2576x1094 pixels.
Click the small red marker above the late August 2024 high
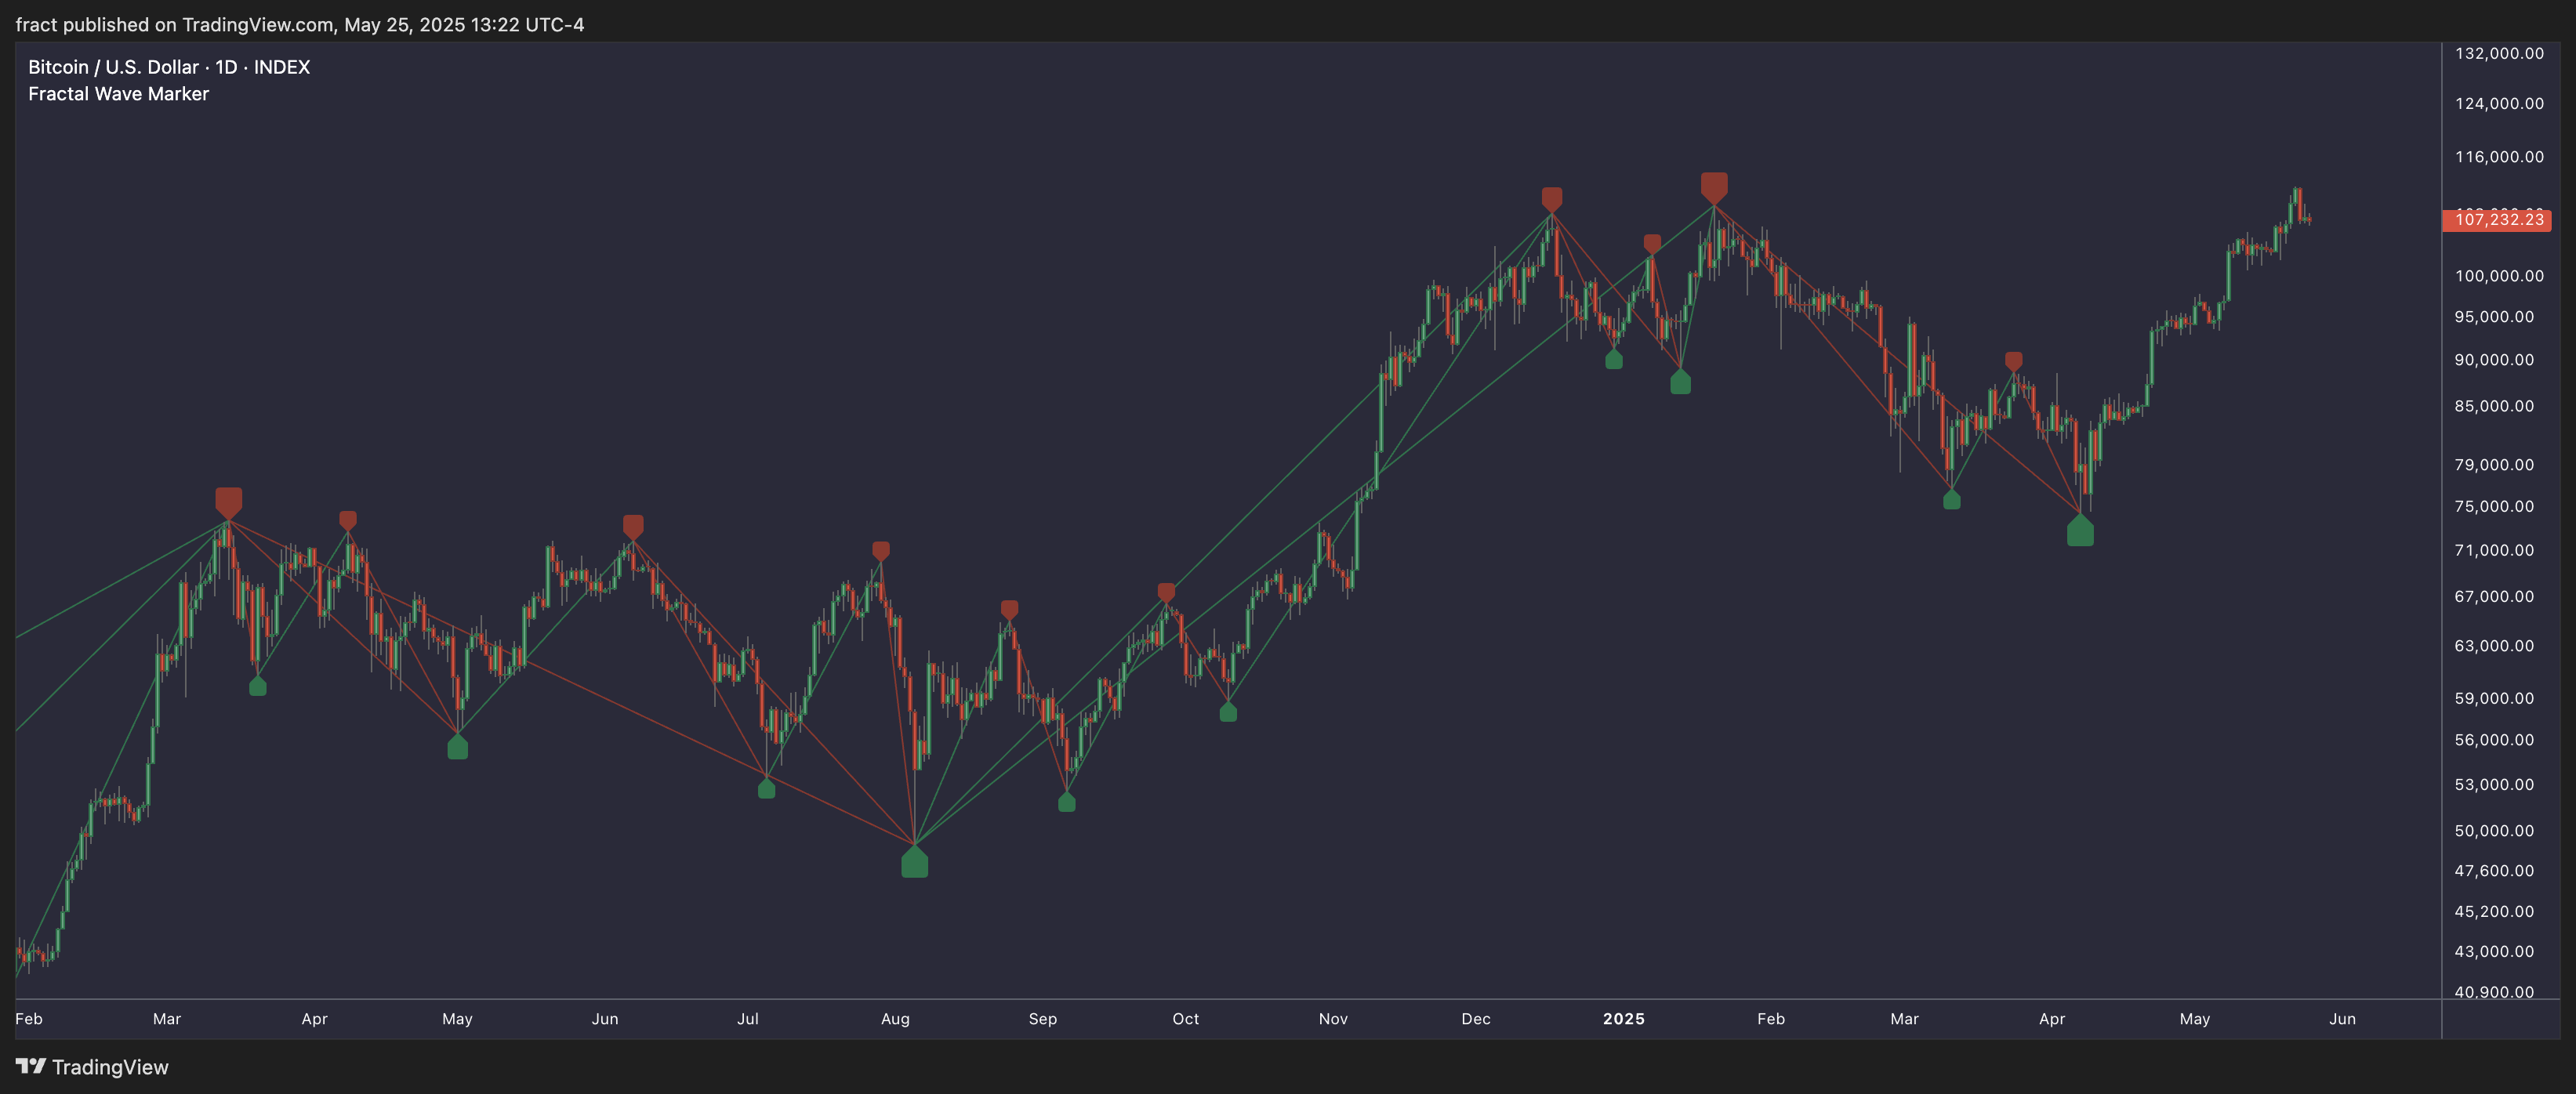point(1009,610)
